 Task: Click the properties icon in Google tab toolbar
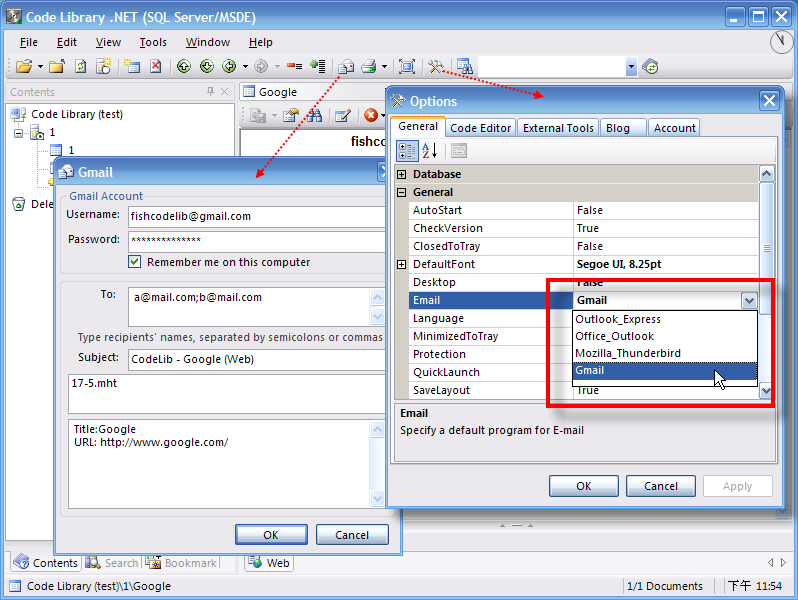(291, 116)
